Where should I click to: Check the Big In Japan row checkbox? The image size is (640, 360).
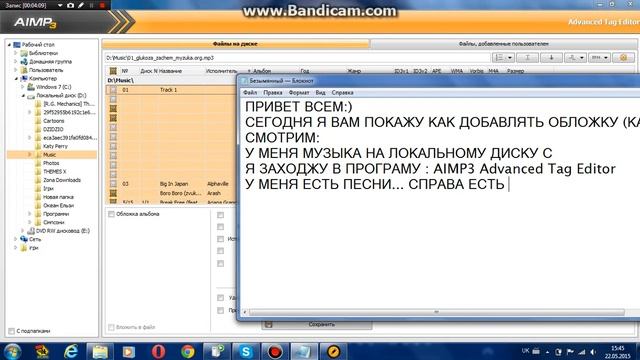coord(113,184)
